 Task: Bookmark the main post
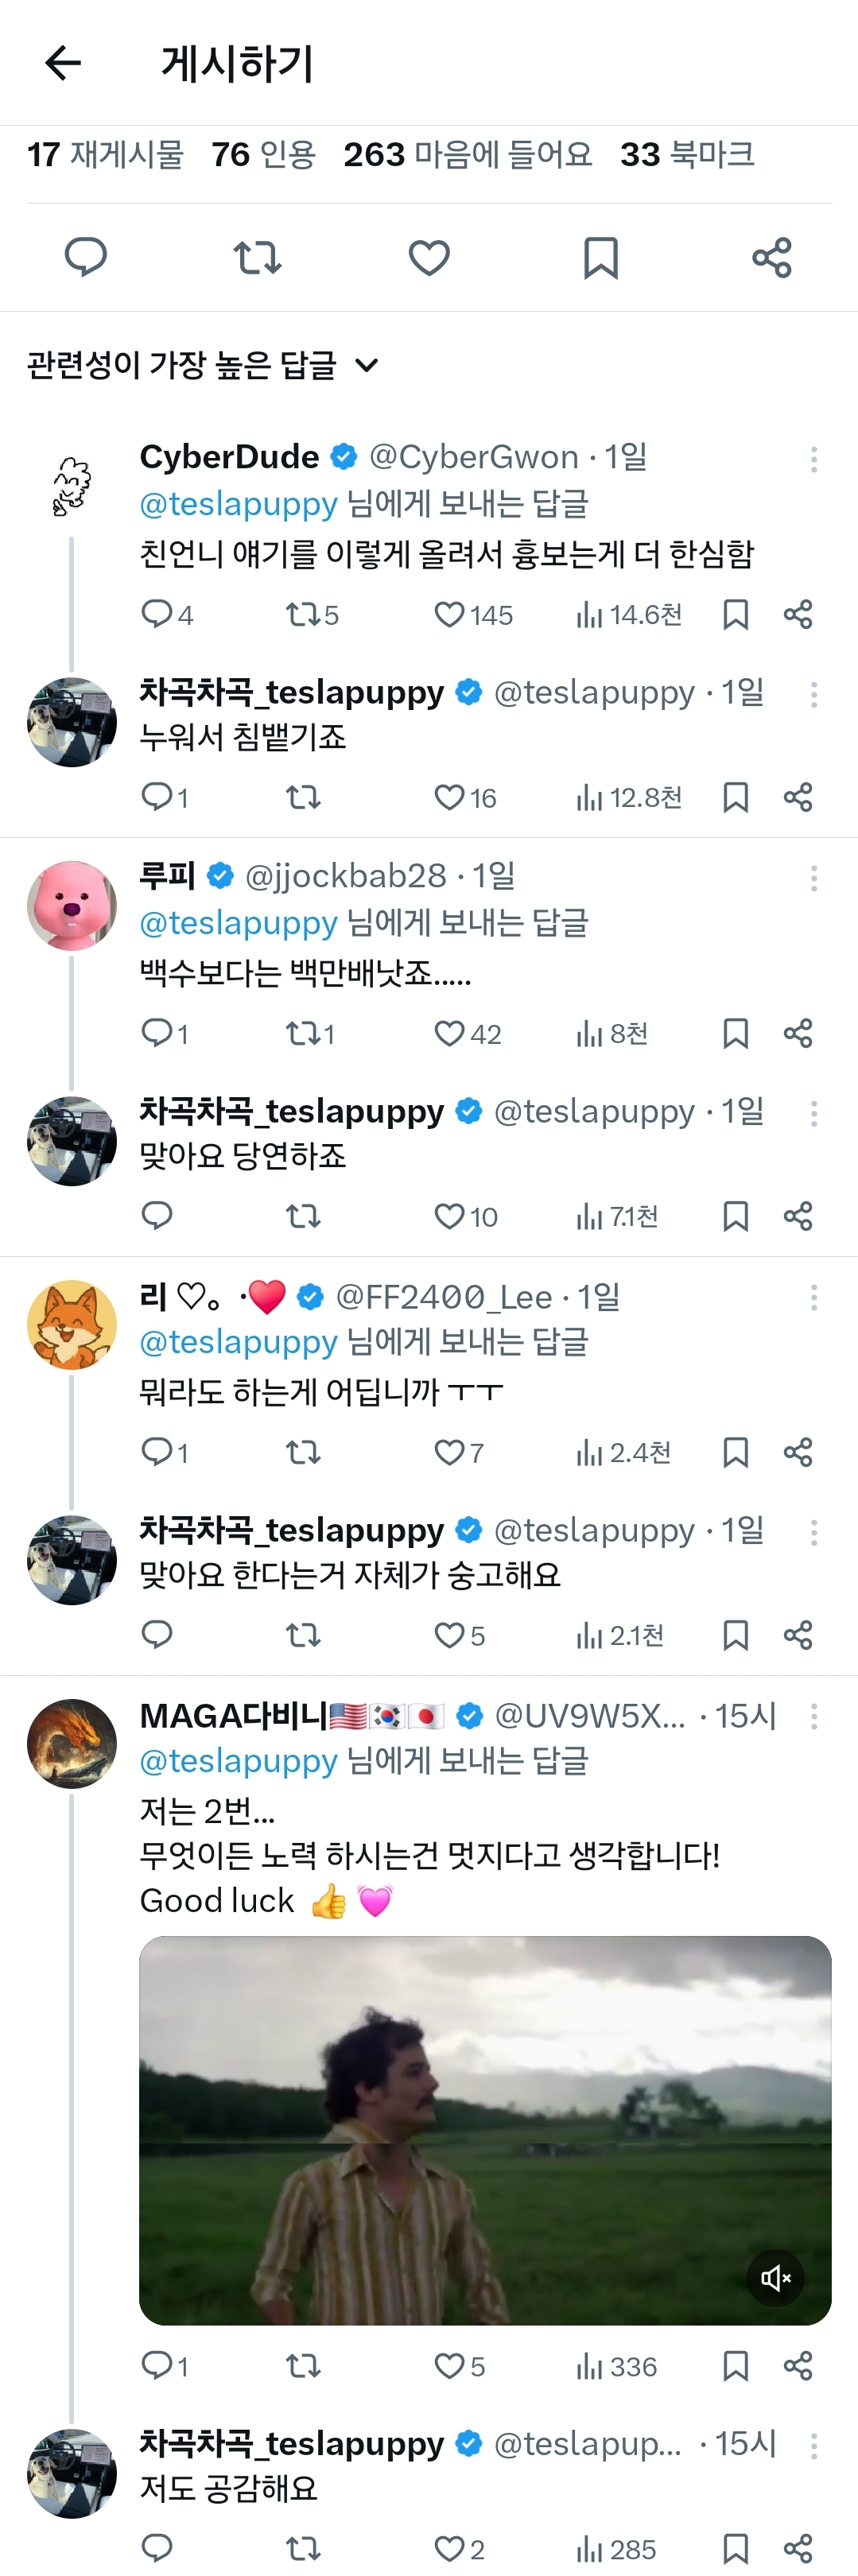coord(601,257)
